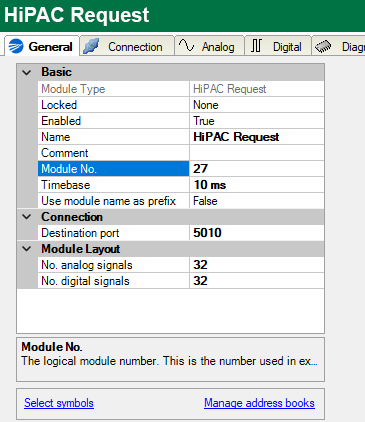Click the Module No. description text
The image size is (365, 422).
169,361
